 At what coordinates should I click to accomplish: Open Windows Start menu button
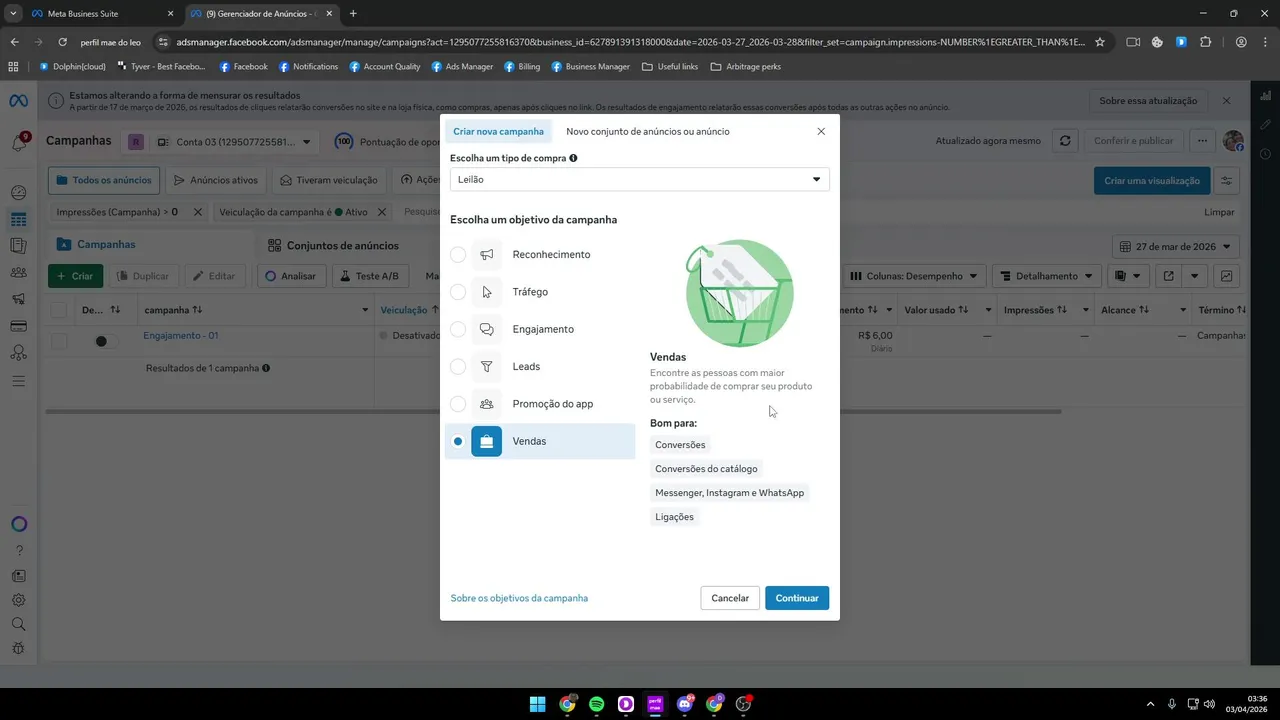pos(537,704)
